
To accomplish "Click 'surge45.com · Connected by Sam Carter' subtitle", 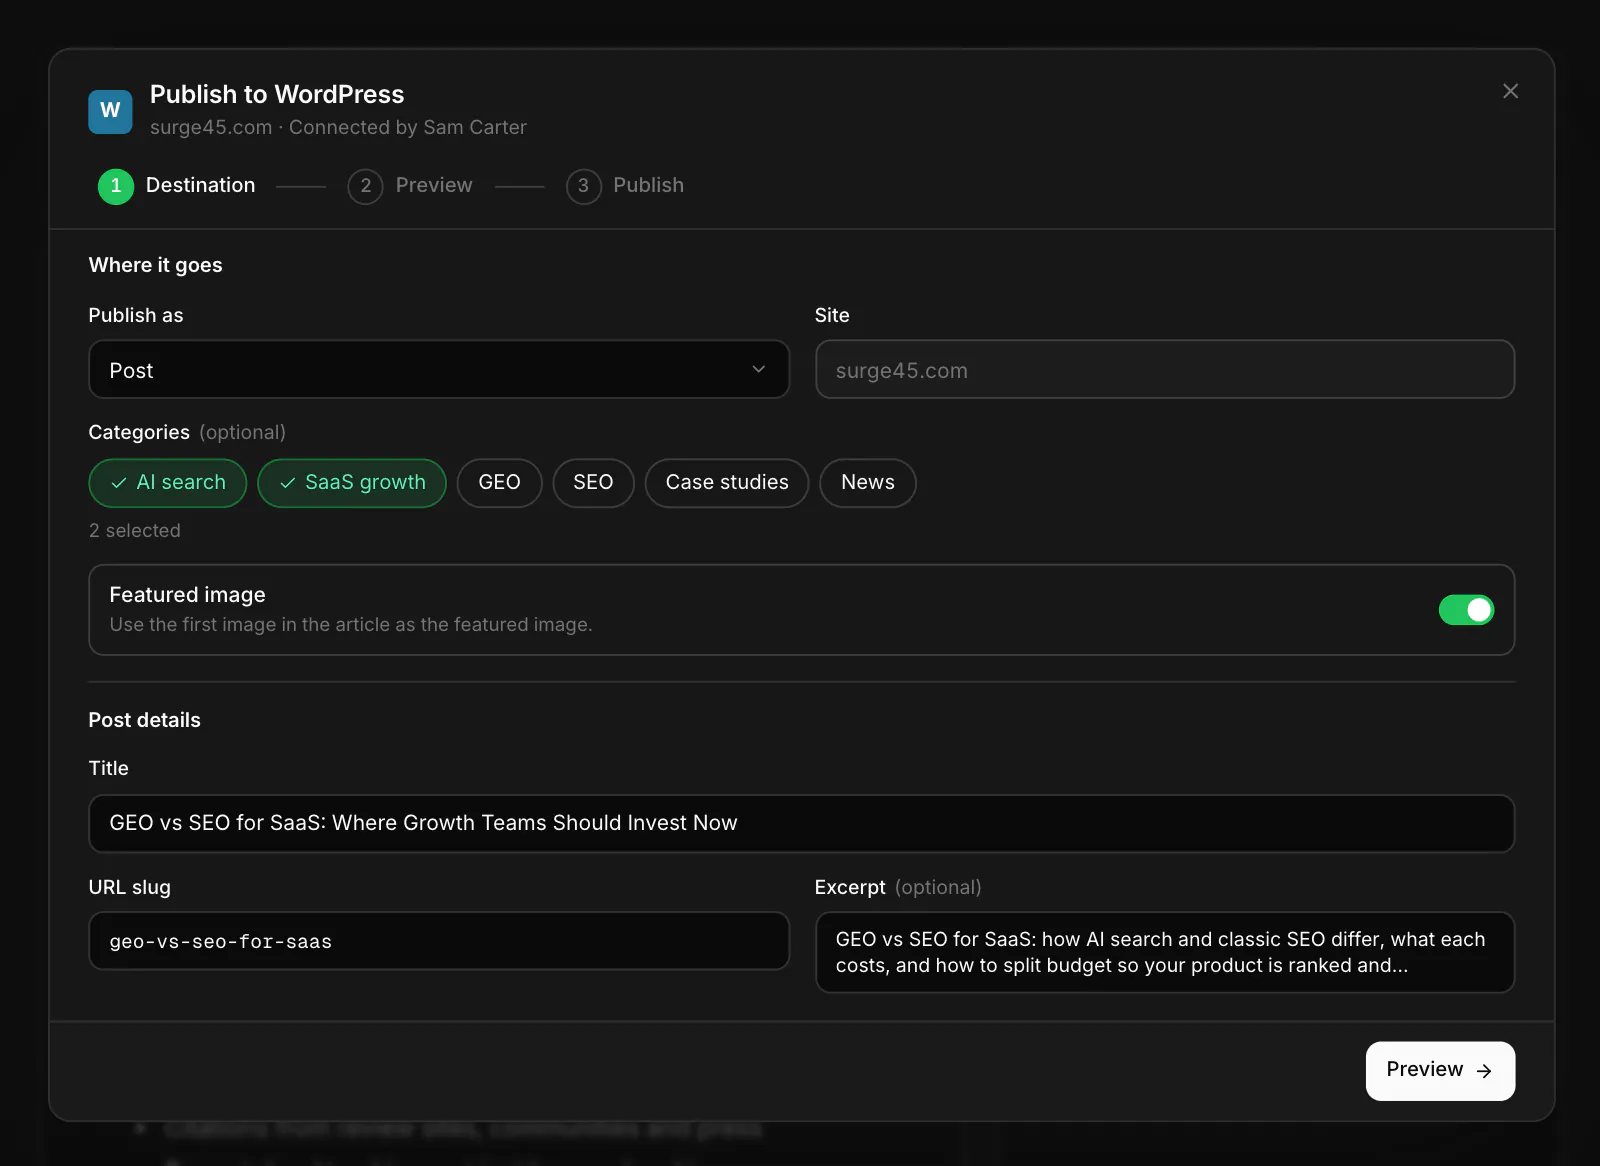I will click(x=338, y=128).
